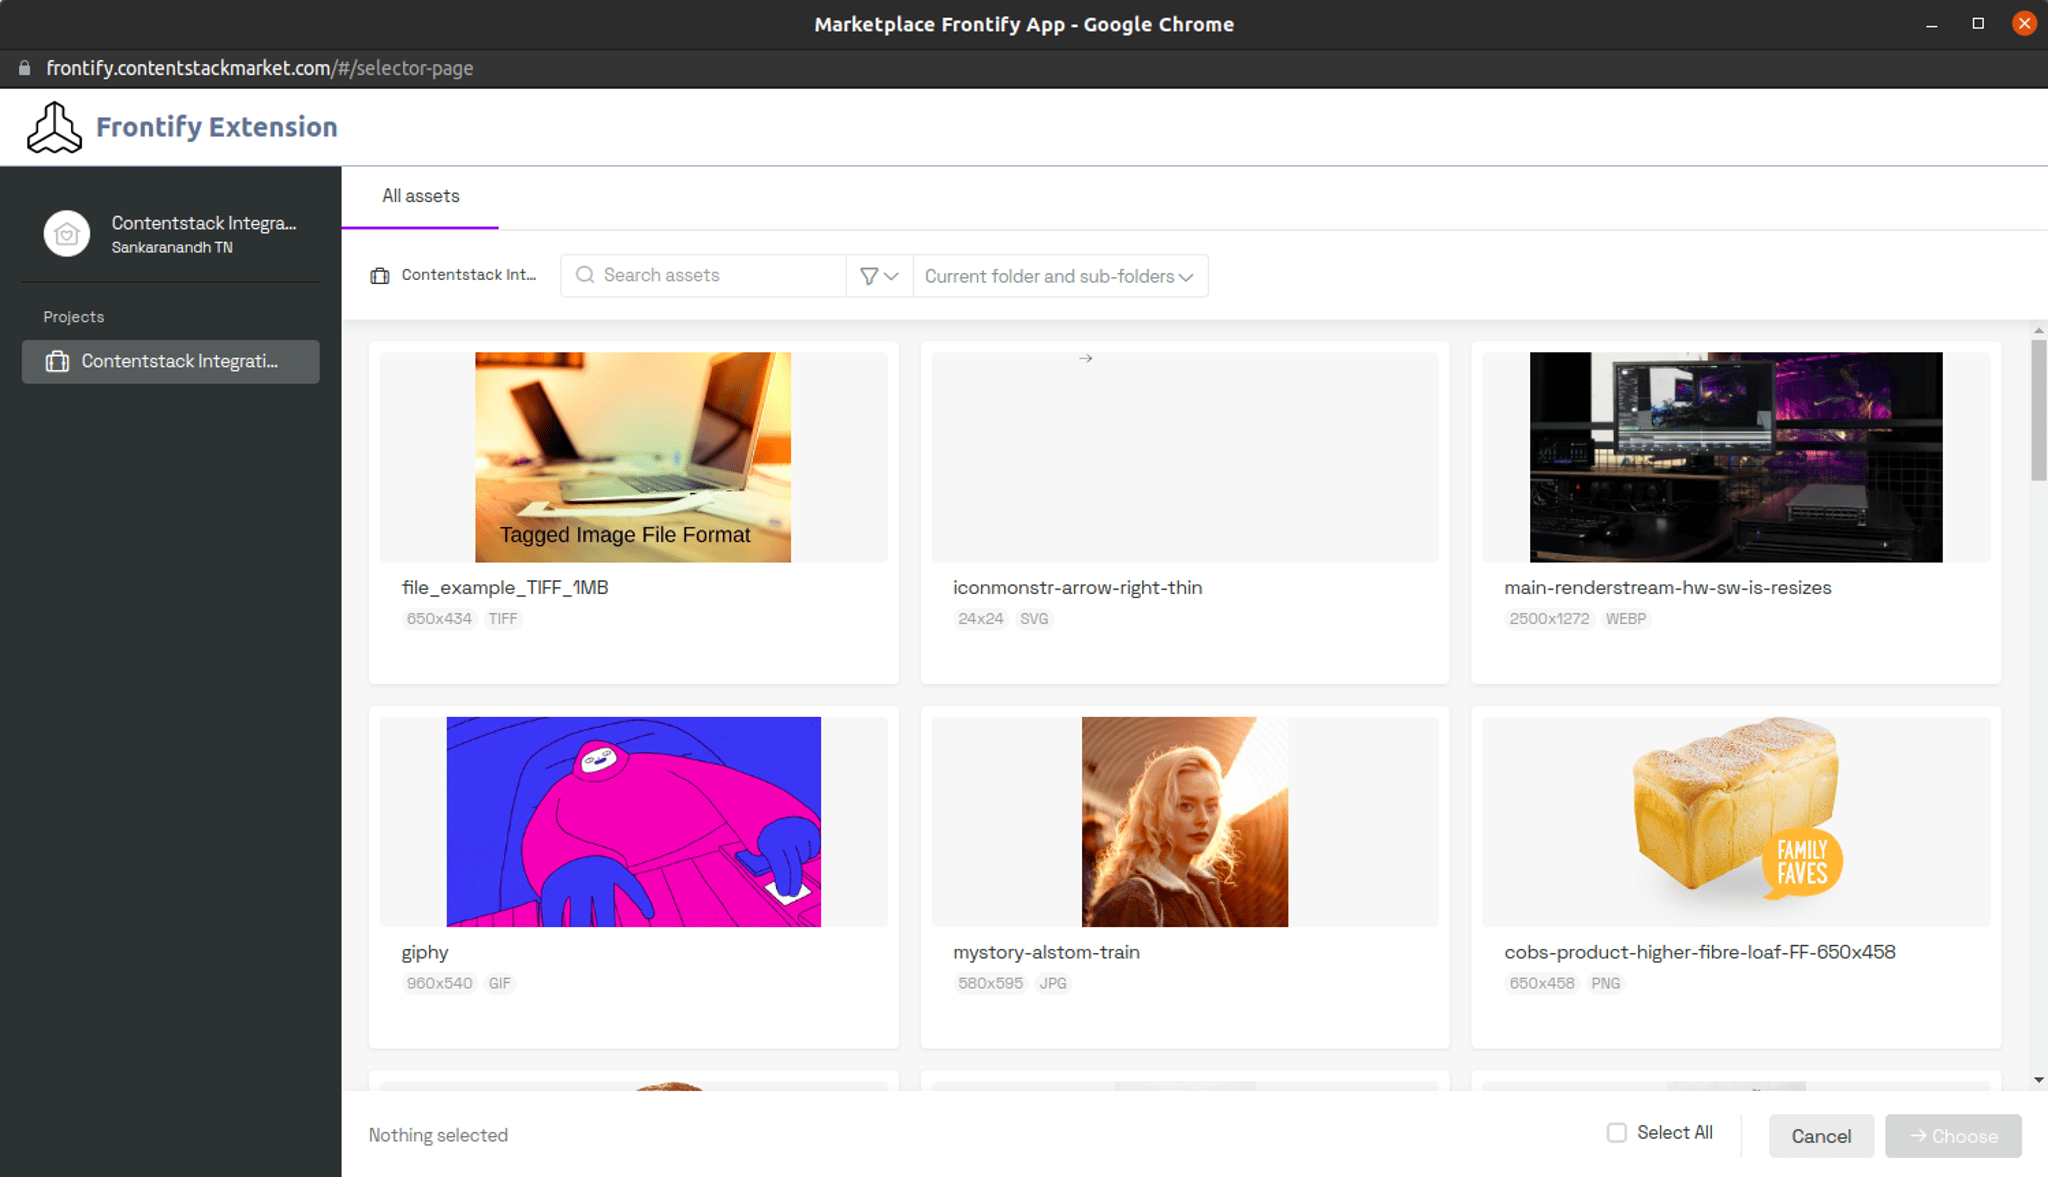Select the main-renderstream-hw-sw-is-resizes thumbnail
Viewport: 2048px width, 1177px height.
pyautogui.click(x=1736, y=457)
